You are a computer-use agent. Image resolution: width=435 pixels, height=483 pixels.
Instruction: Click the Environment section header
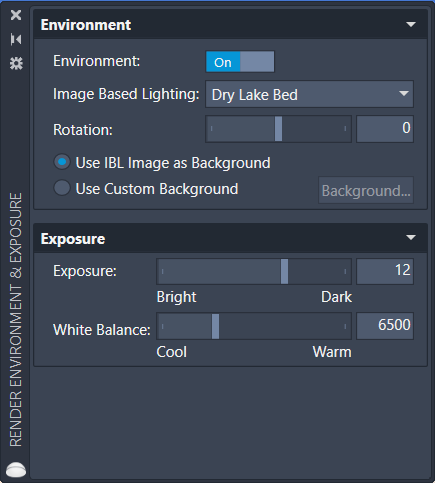click(x=230, y=25)
